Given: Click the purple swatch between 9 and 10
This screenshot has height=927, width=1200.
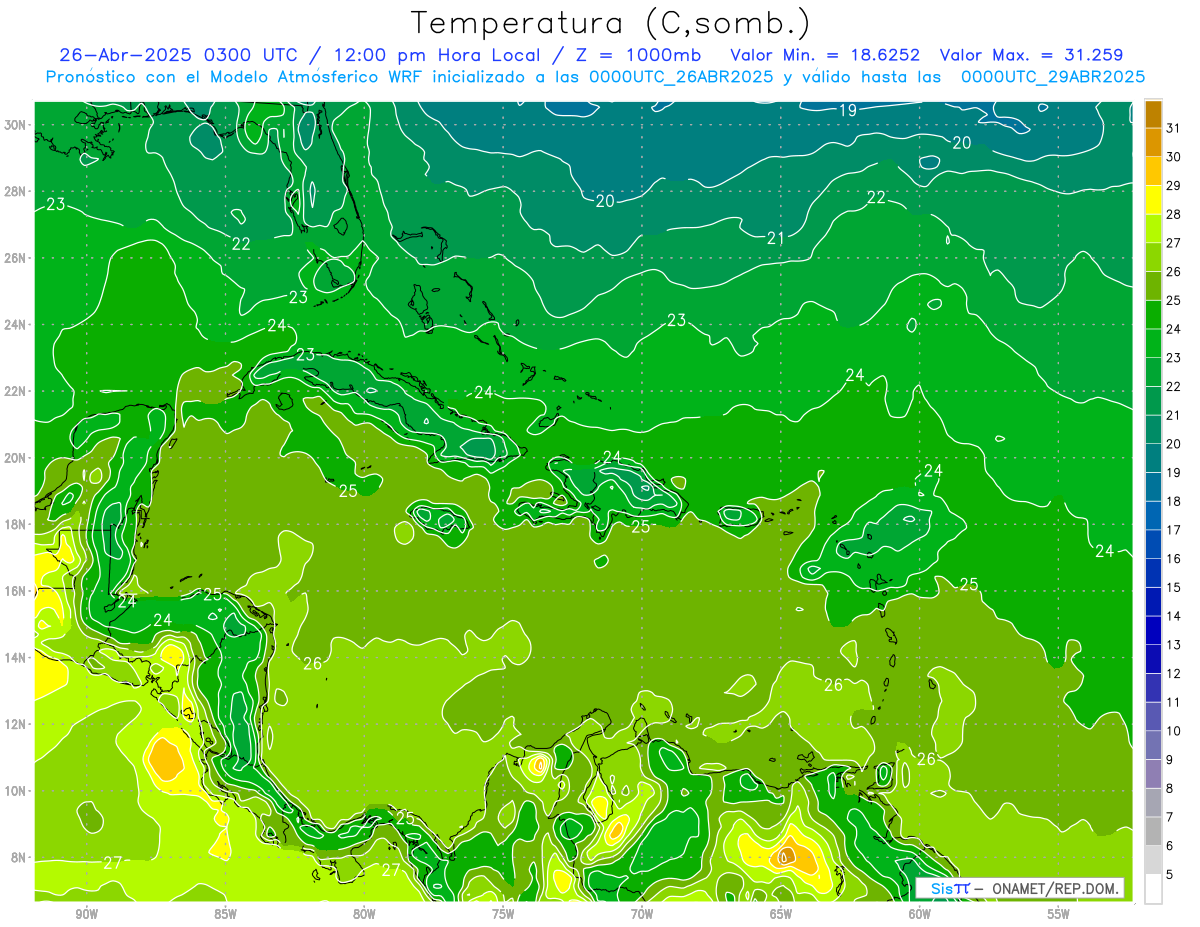Looking at the screenshot, I should tap(1153, 745).
